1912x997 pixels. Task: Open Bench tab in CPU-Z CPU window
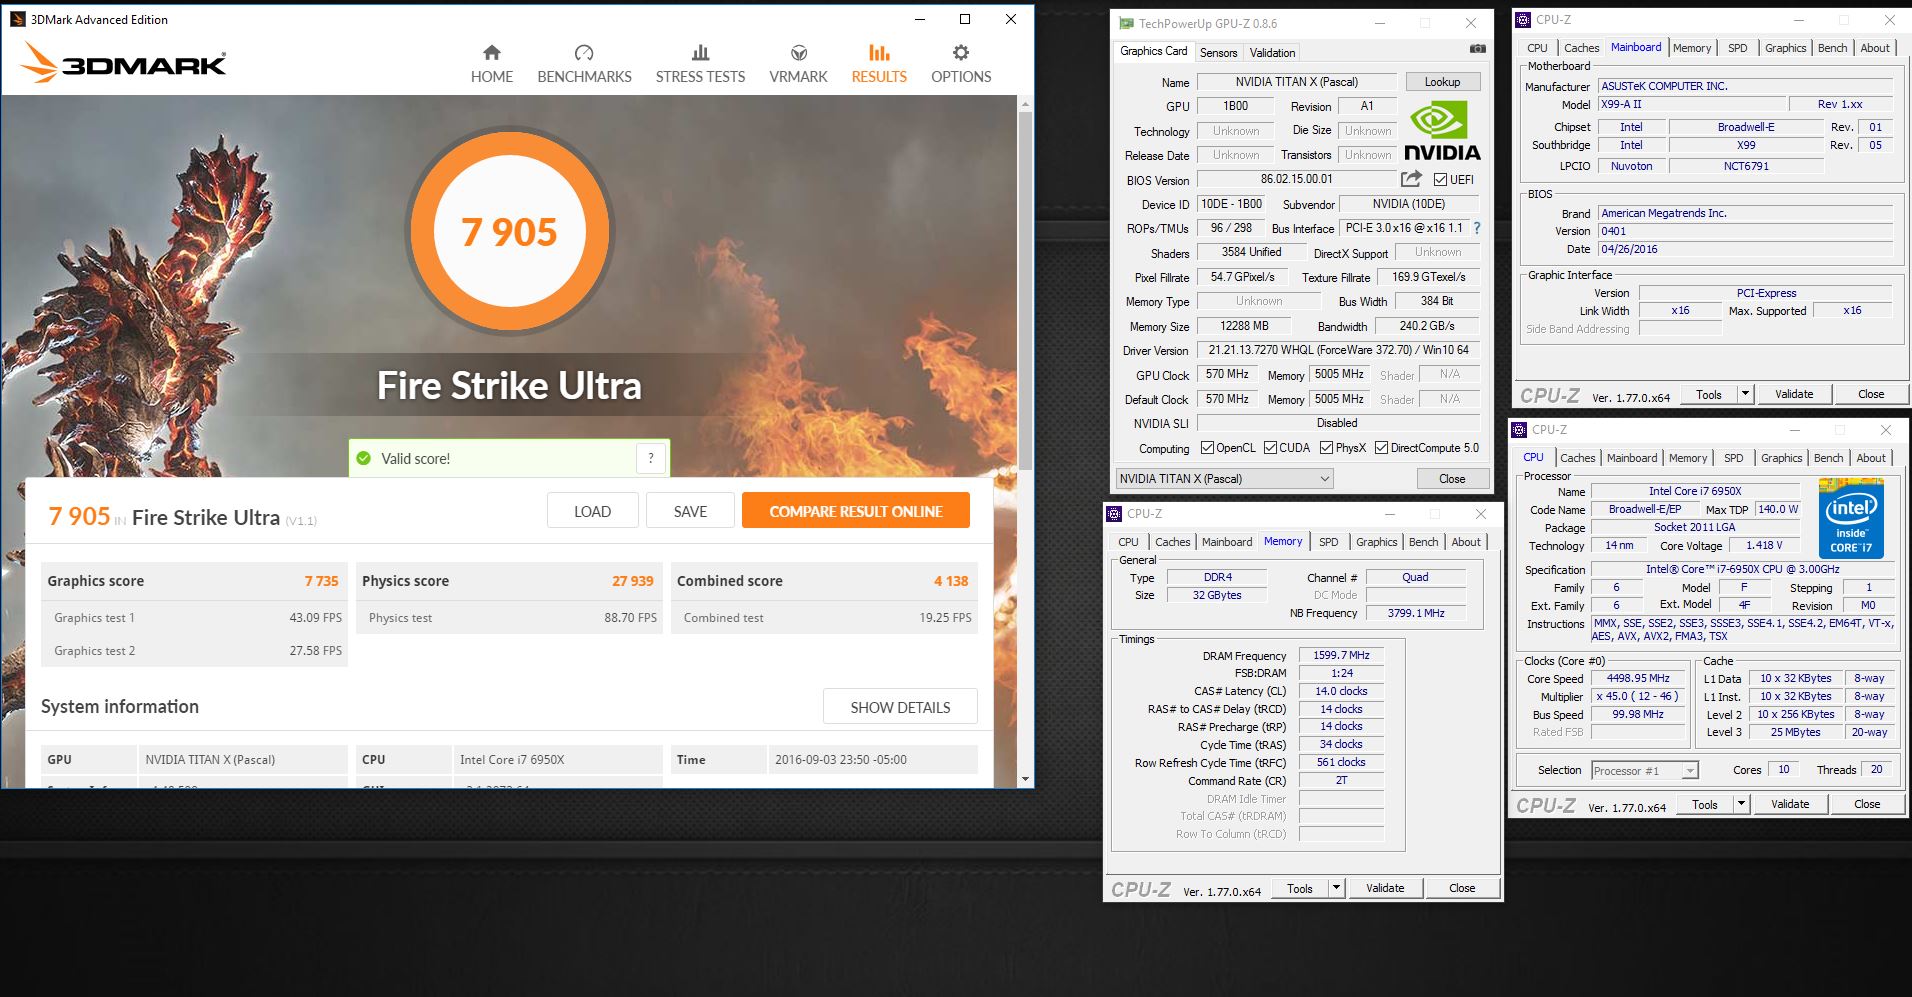1828,458
